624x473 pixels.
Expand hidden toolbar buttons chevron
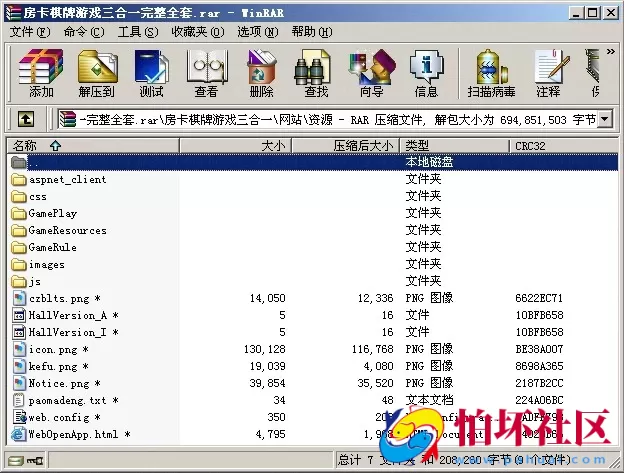(x=610, y=52)
